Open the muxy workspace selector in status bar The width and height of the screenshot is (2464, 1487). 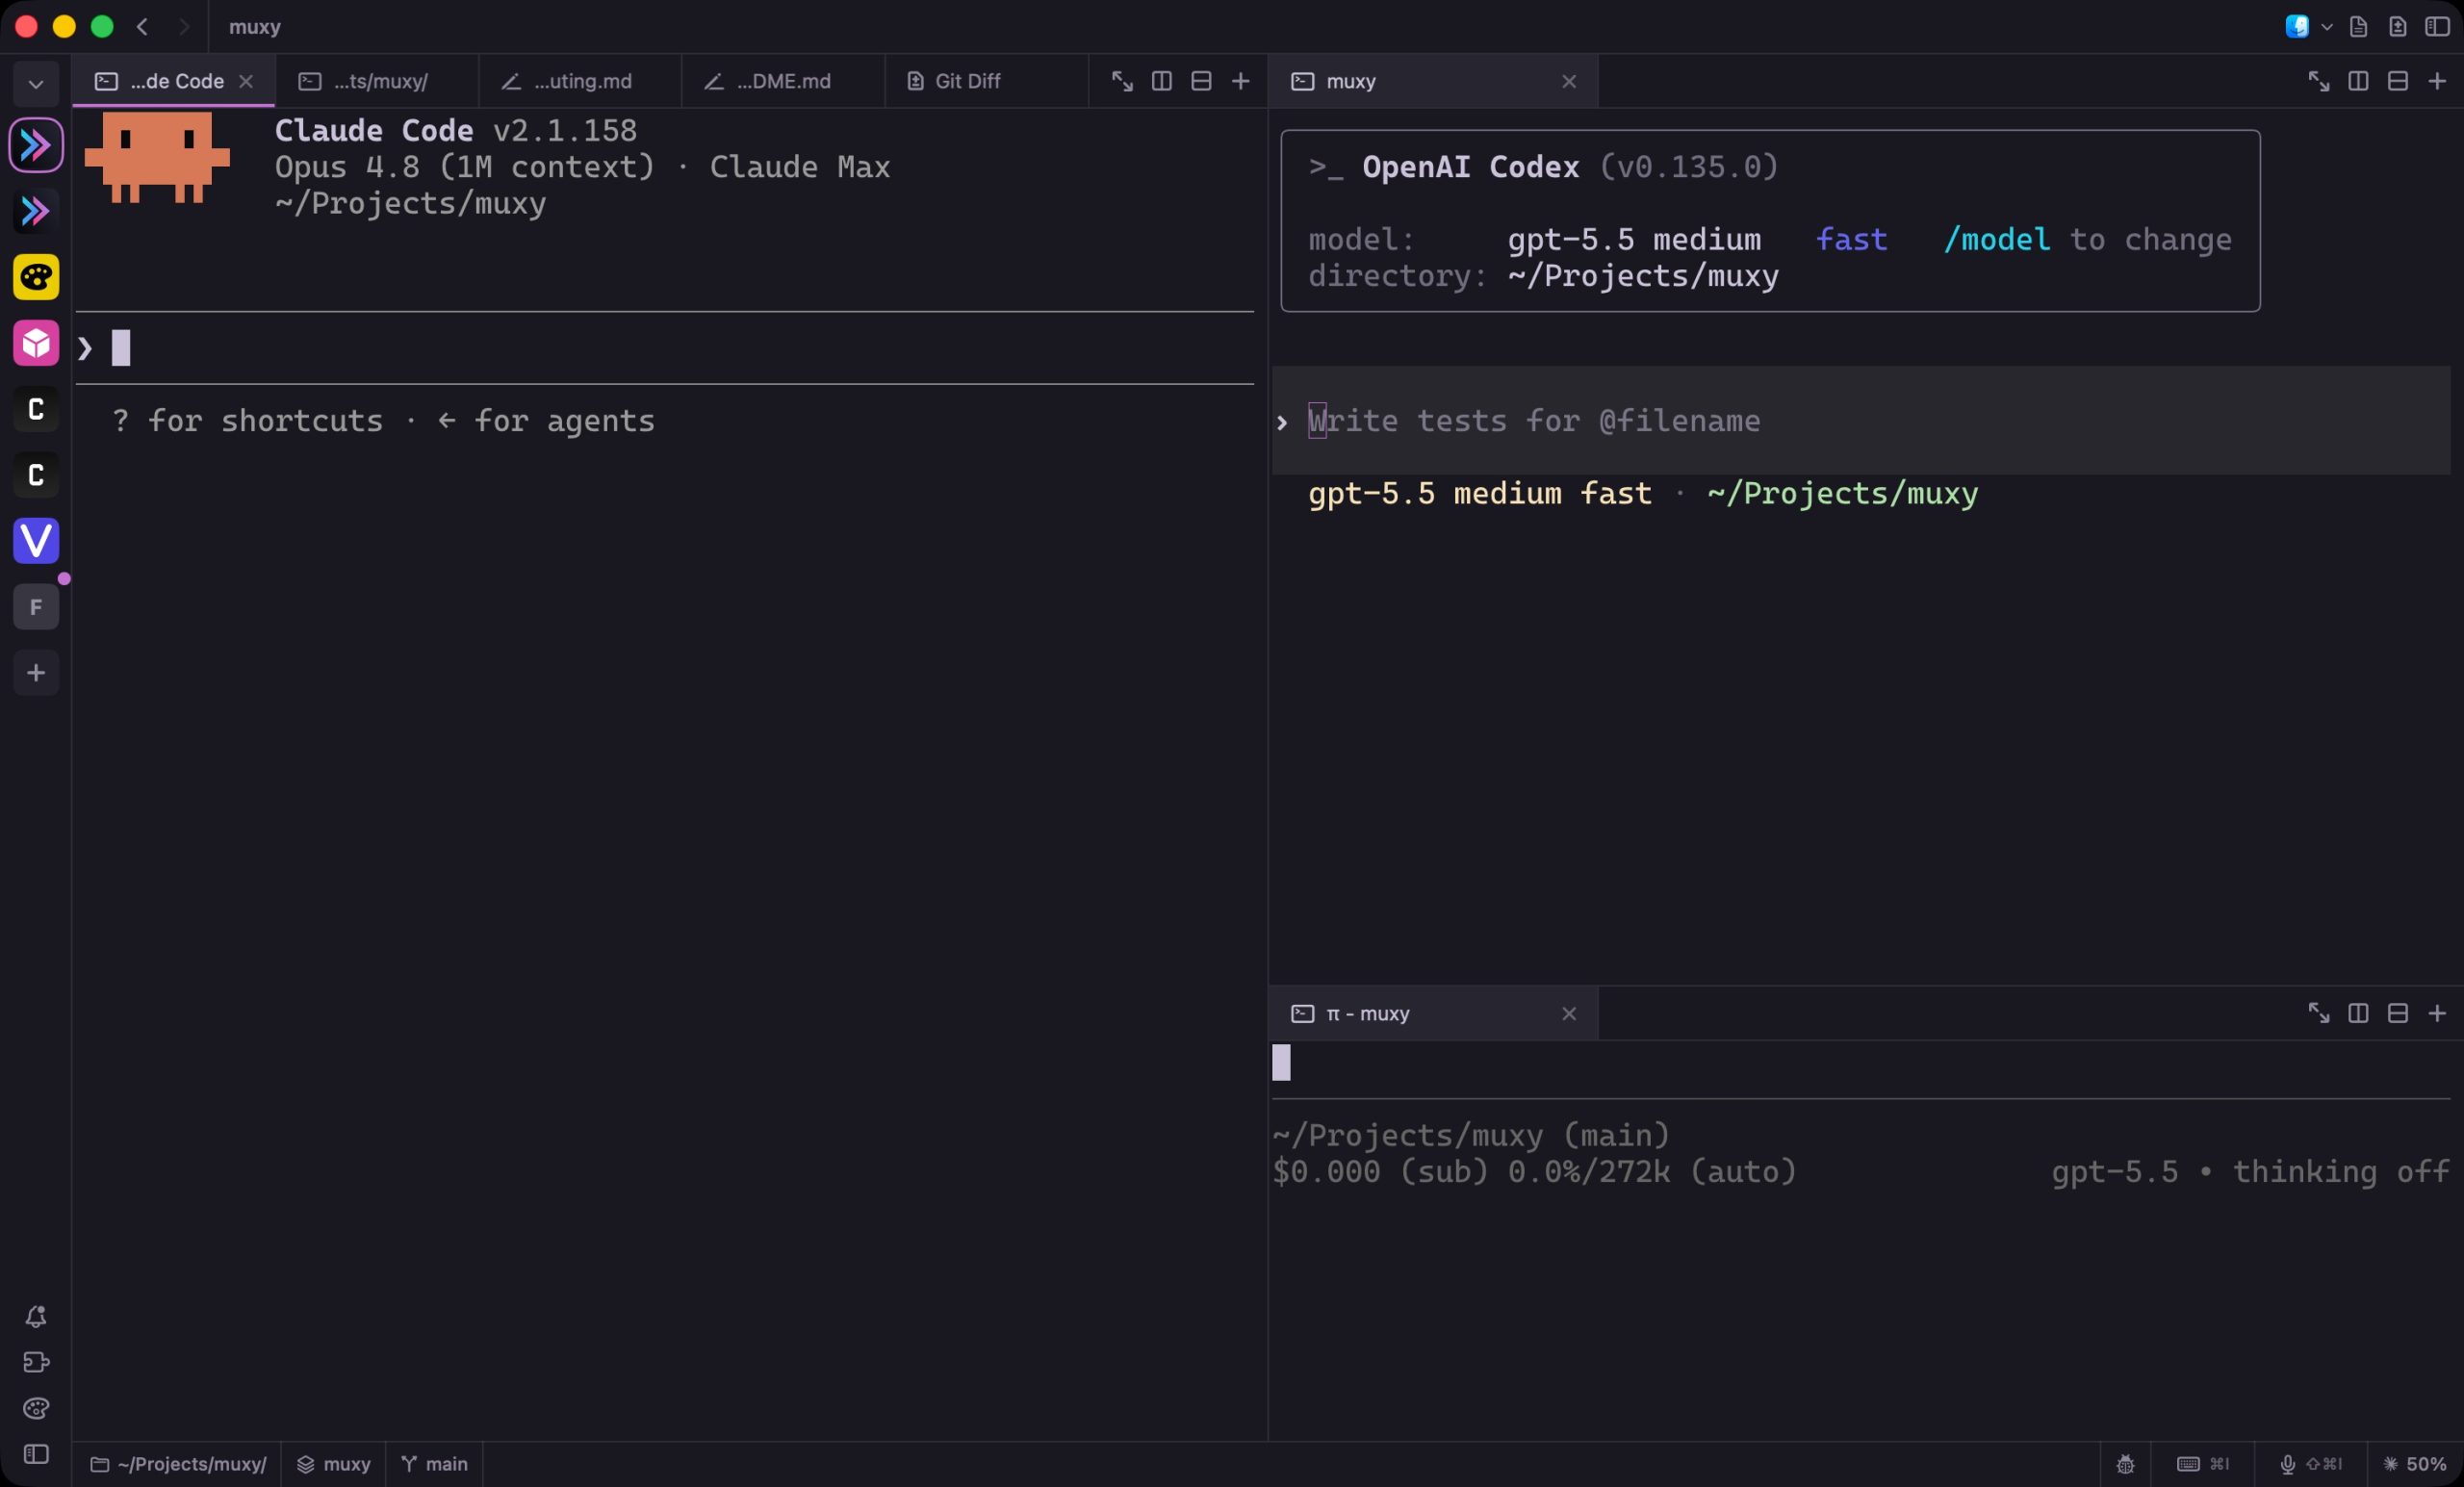(x=334, y=1464)
